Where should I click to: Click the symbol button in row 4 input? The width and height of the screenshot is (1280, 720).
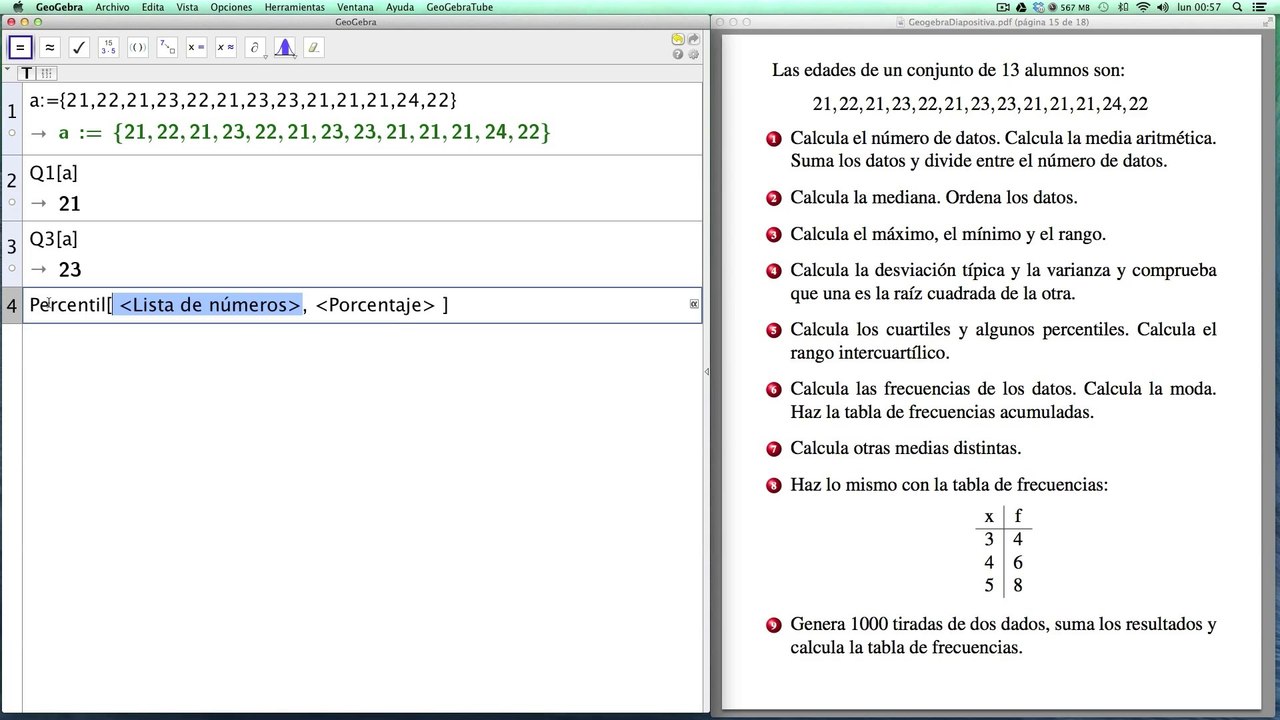pyautogui.click(x=694, y=304)
